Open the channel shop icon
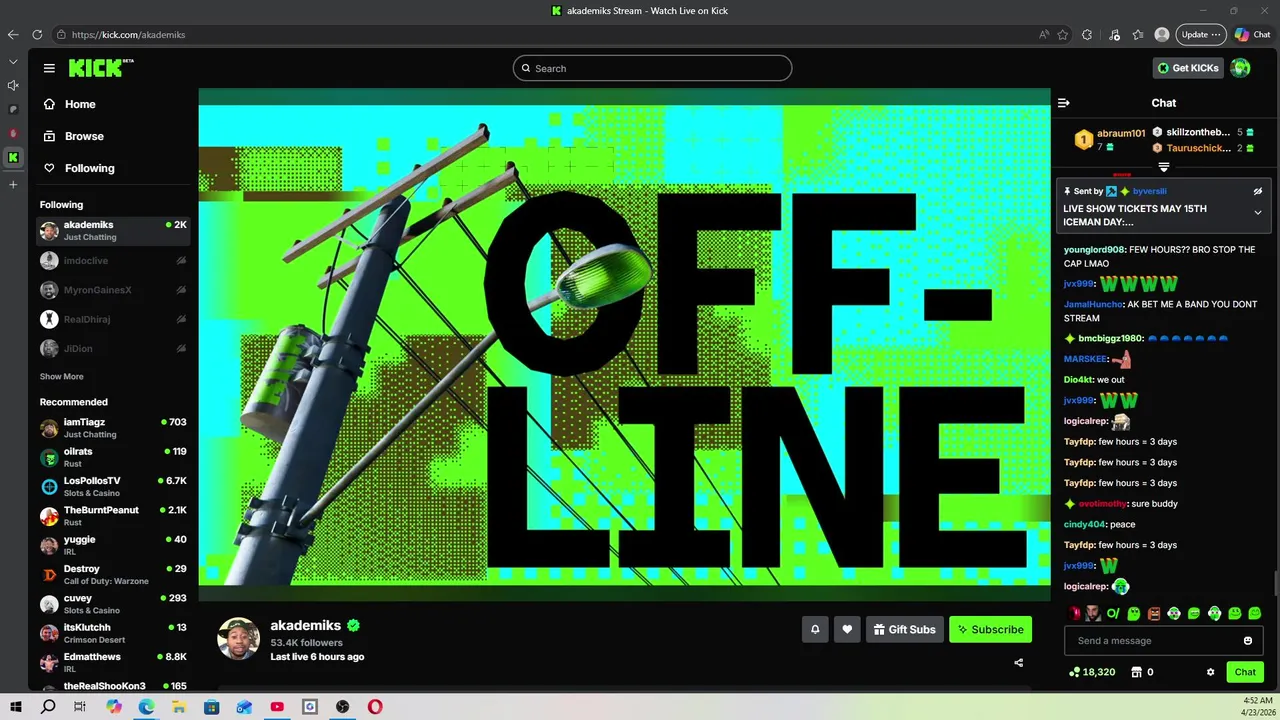1280x720 pixels. [x=1136, y=672]
